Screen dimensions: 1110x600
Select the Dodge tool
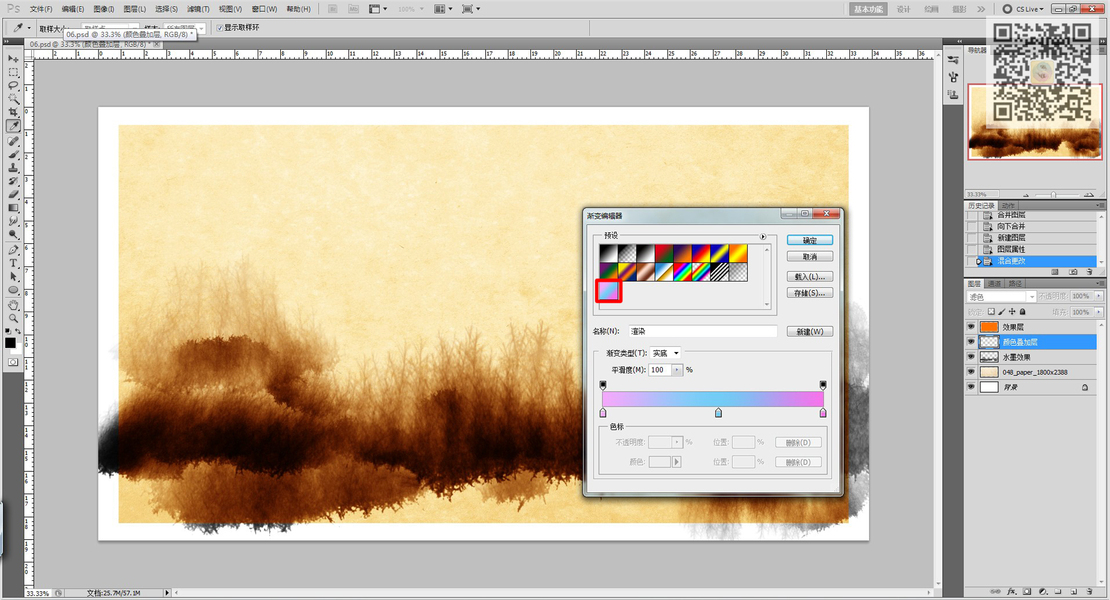tap(13, 234)
